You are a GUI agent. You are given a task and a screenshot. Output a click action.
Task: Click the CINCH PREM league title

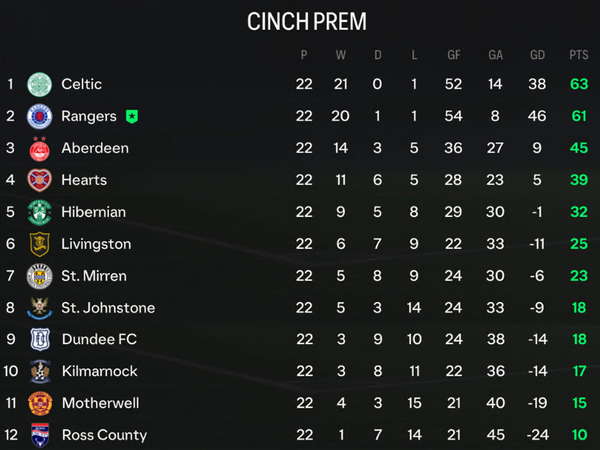[307, 21]
